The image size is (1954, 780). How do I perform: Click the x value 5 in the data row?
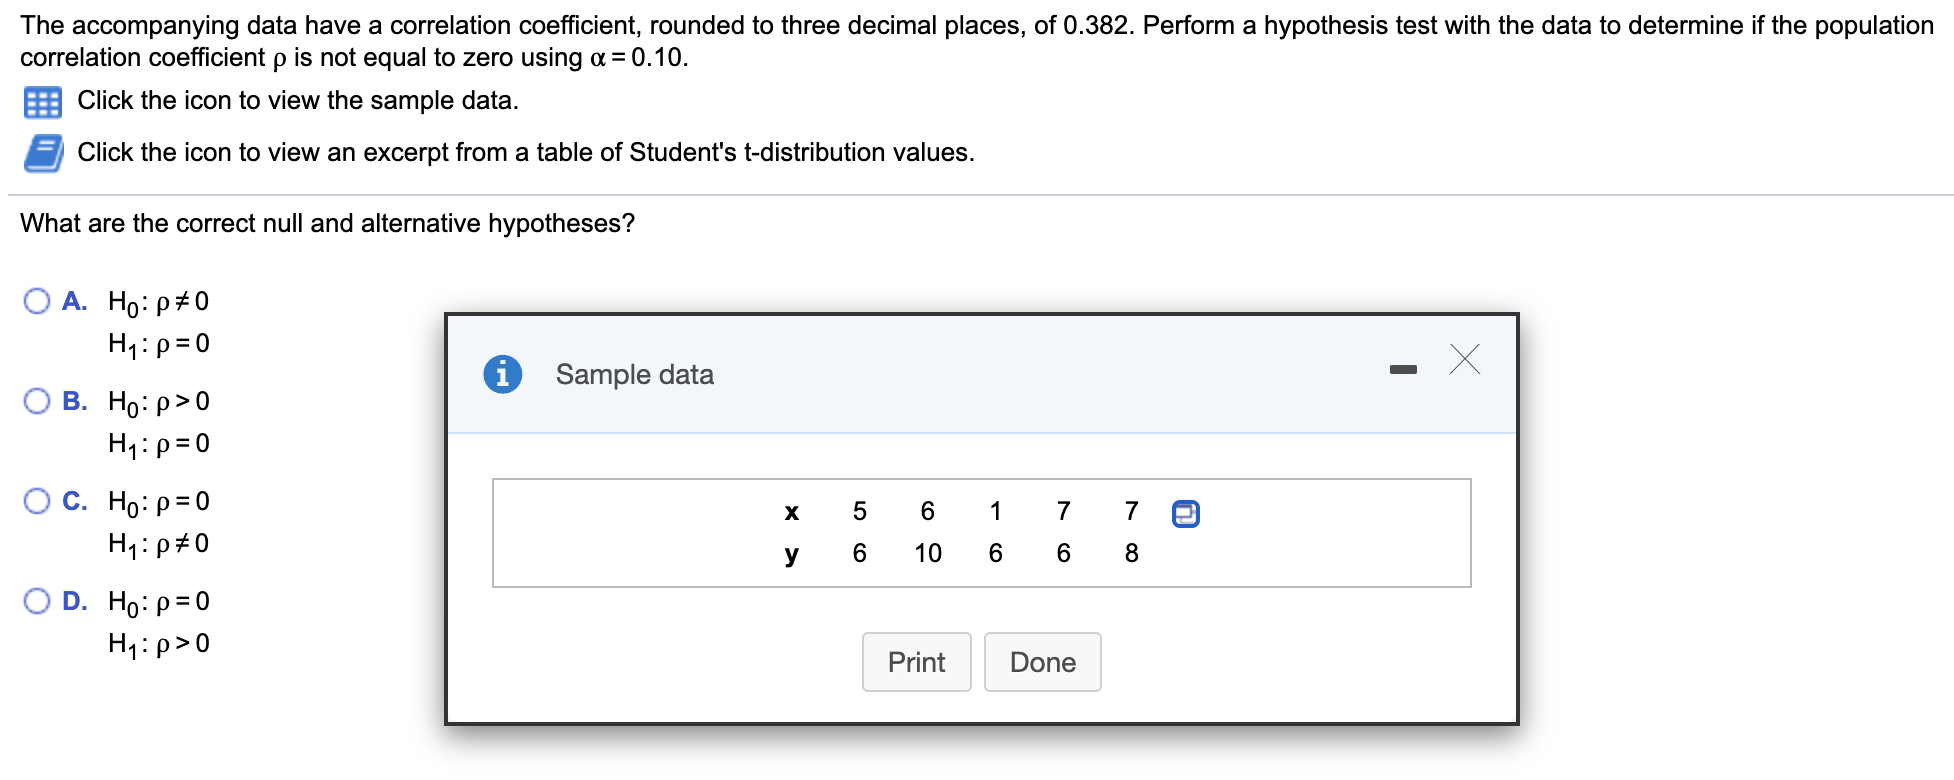tap(859, 511)
